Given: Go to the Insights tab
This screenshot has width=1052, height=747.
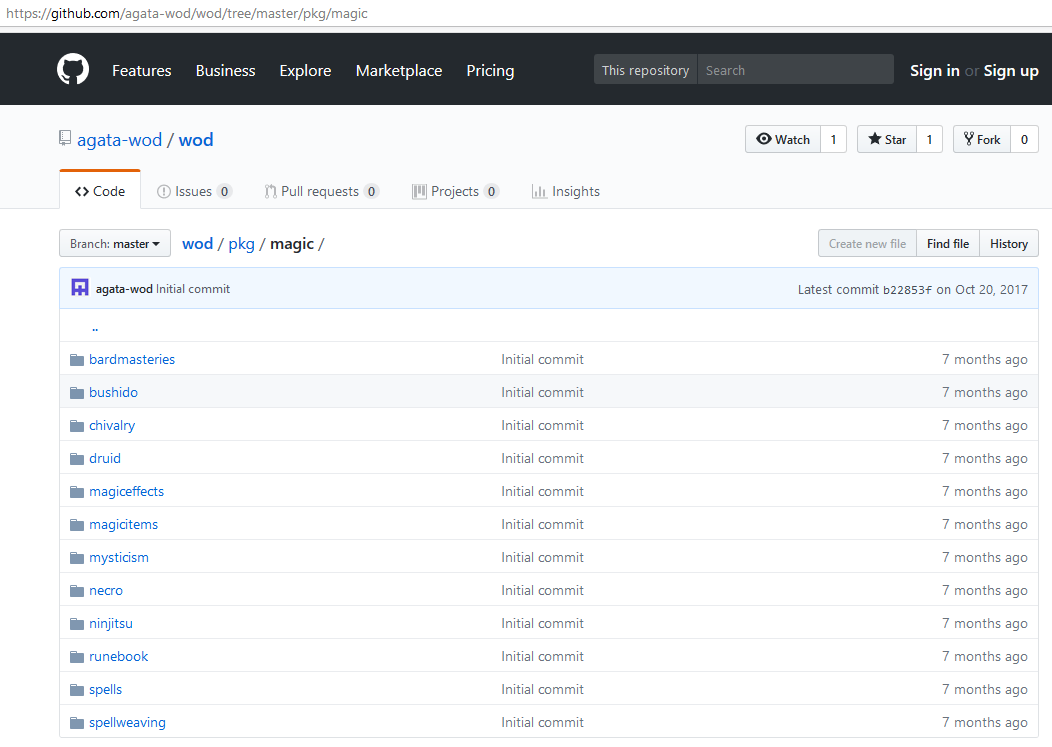Looking at the screenshot, I should coord(565,191).
